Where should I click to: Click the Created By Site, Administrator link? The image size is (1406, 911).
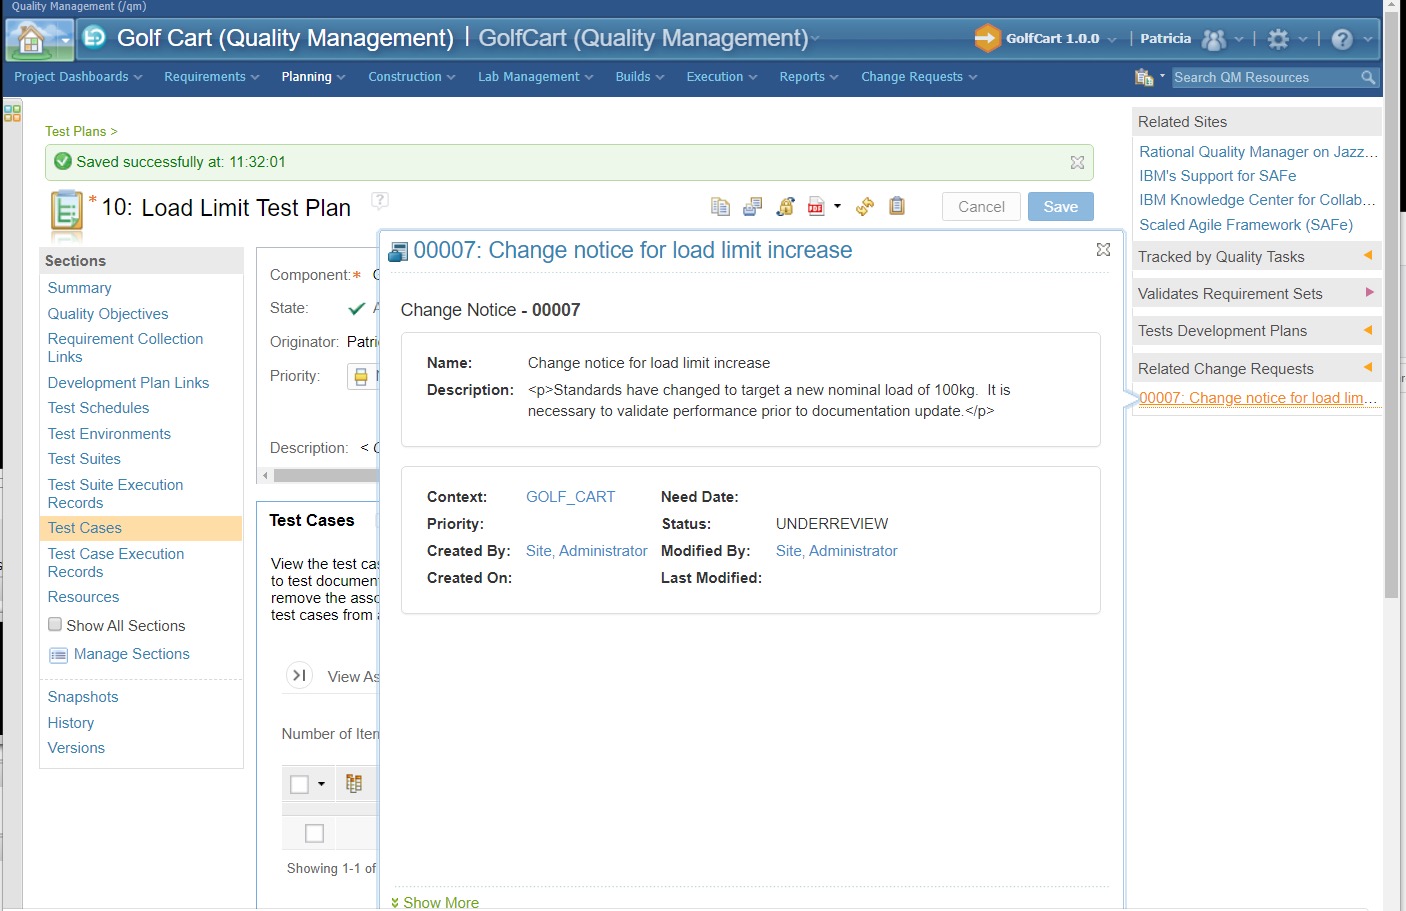coord(587,551)
